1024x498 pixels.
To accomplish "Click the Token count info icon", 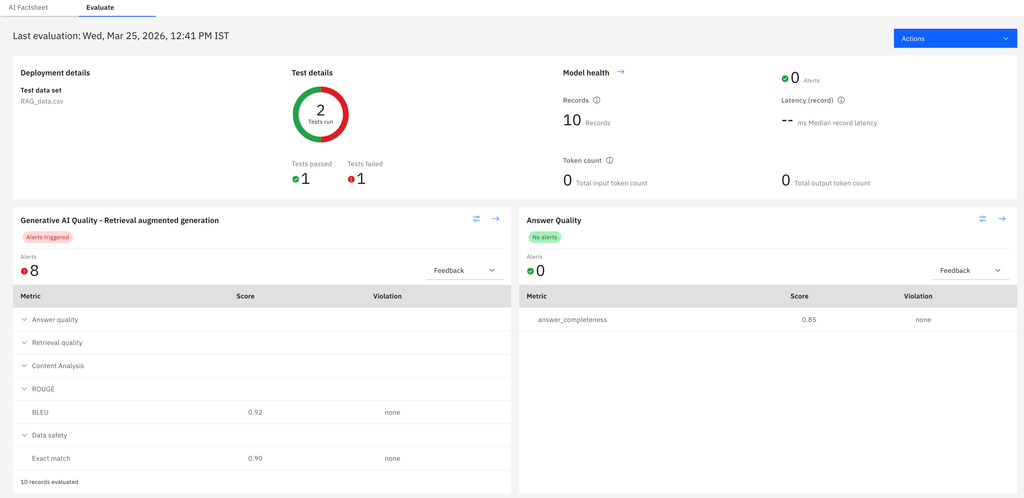I will (609, 161).
